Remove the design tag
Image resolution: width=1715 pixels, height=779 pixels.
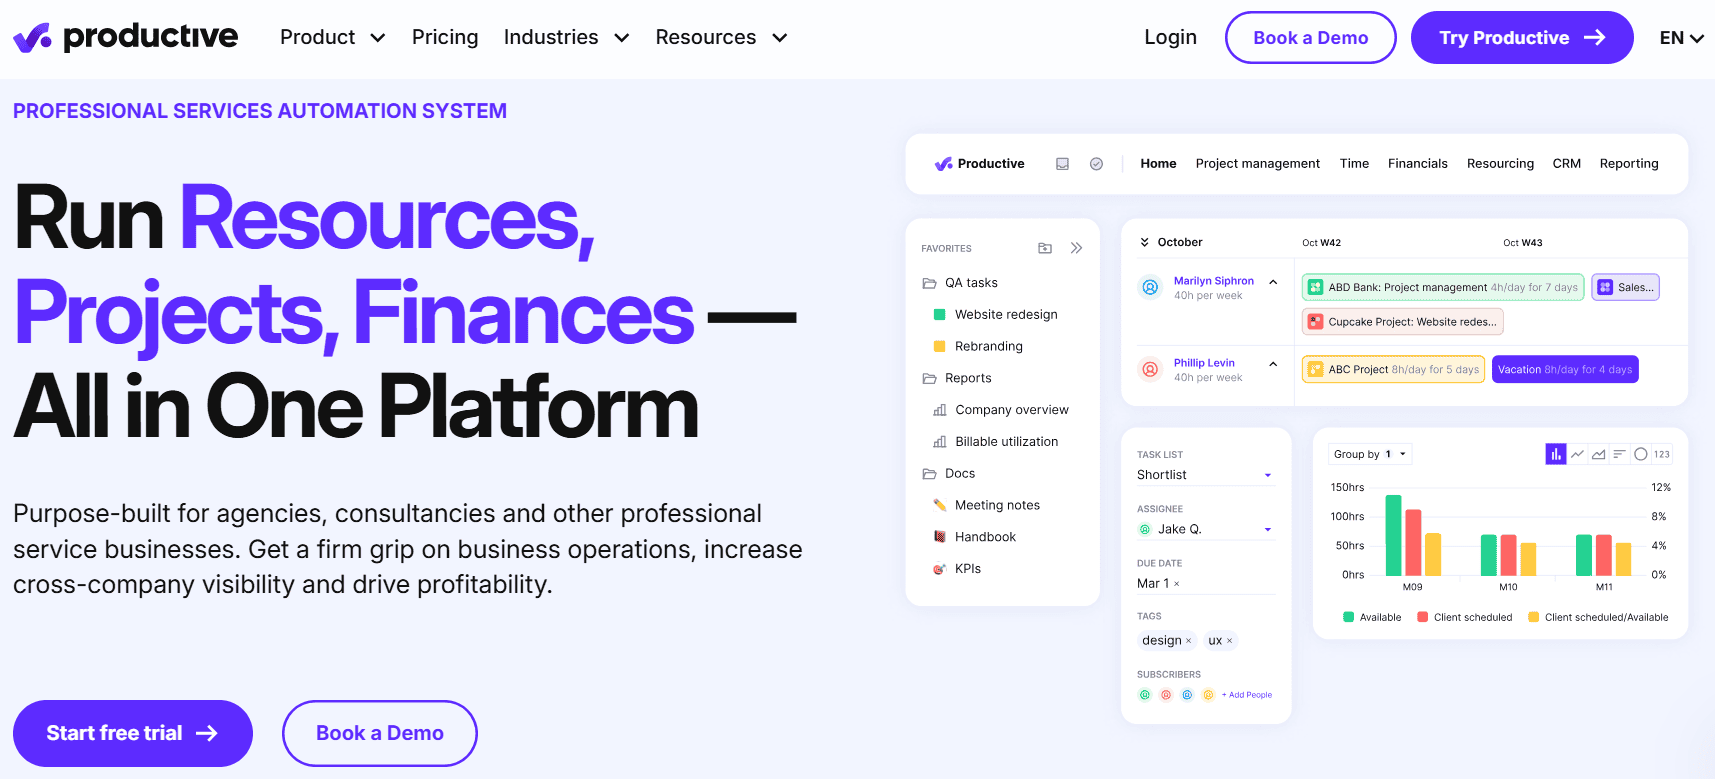click(x=1188, y=641)
